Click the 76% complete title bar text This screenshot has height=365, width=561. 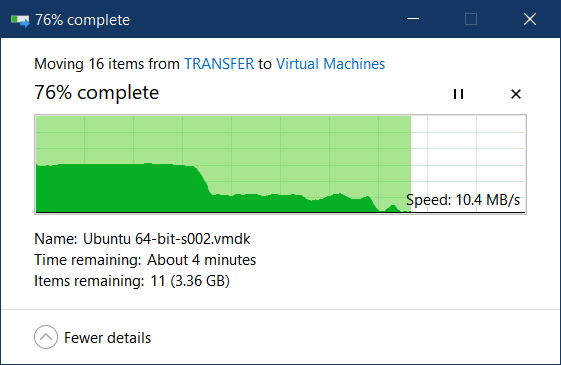(82, 20)
